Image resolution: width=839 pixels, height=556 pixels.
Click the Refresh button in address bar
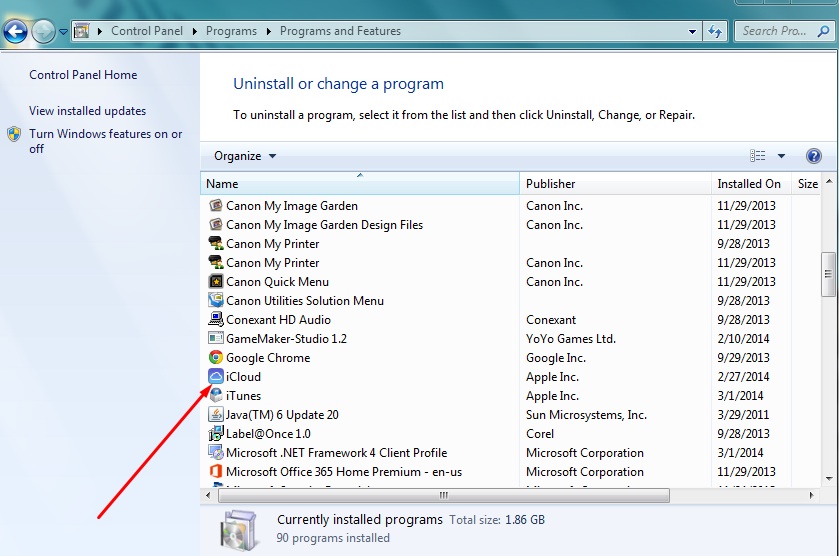[x=715, y=32]
